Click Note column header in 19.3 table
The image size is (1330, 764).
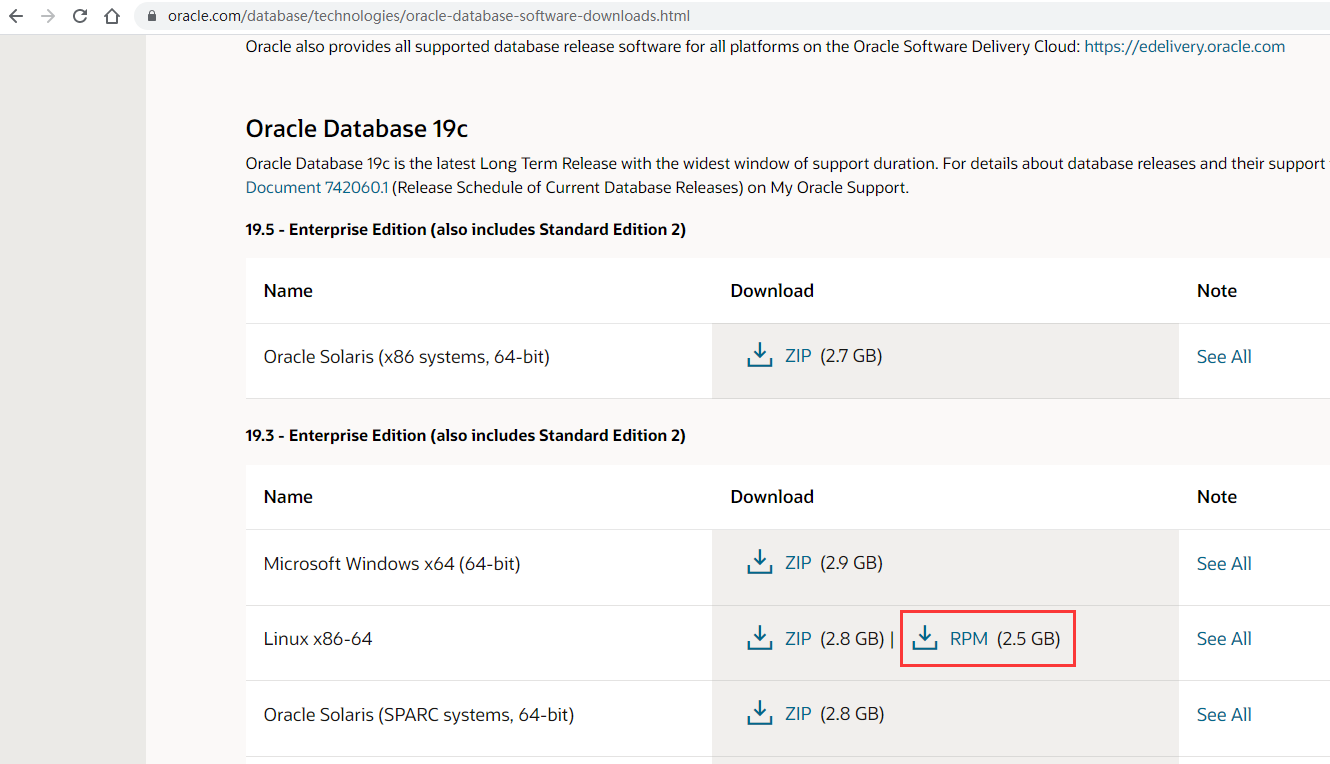click(1217, 497)
